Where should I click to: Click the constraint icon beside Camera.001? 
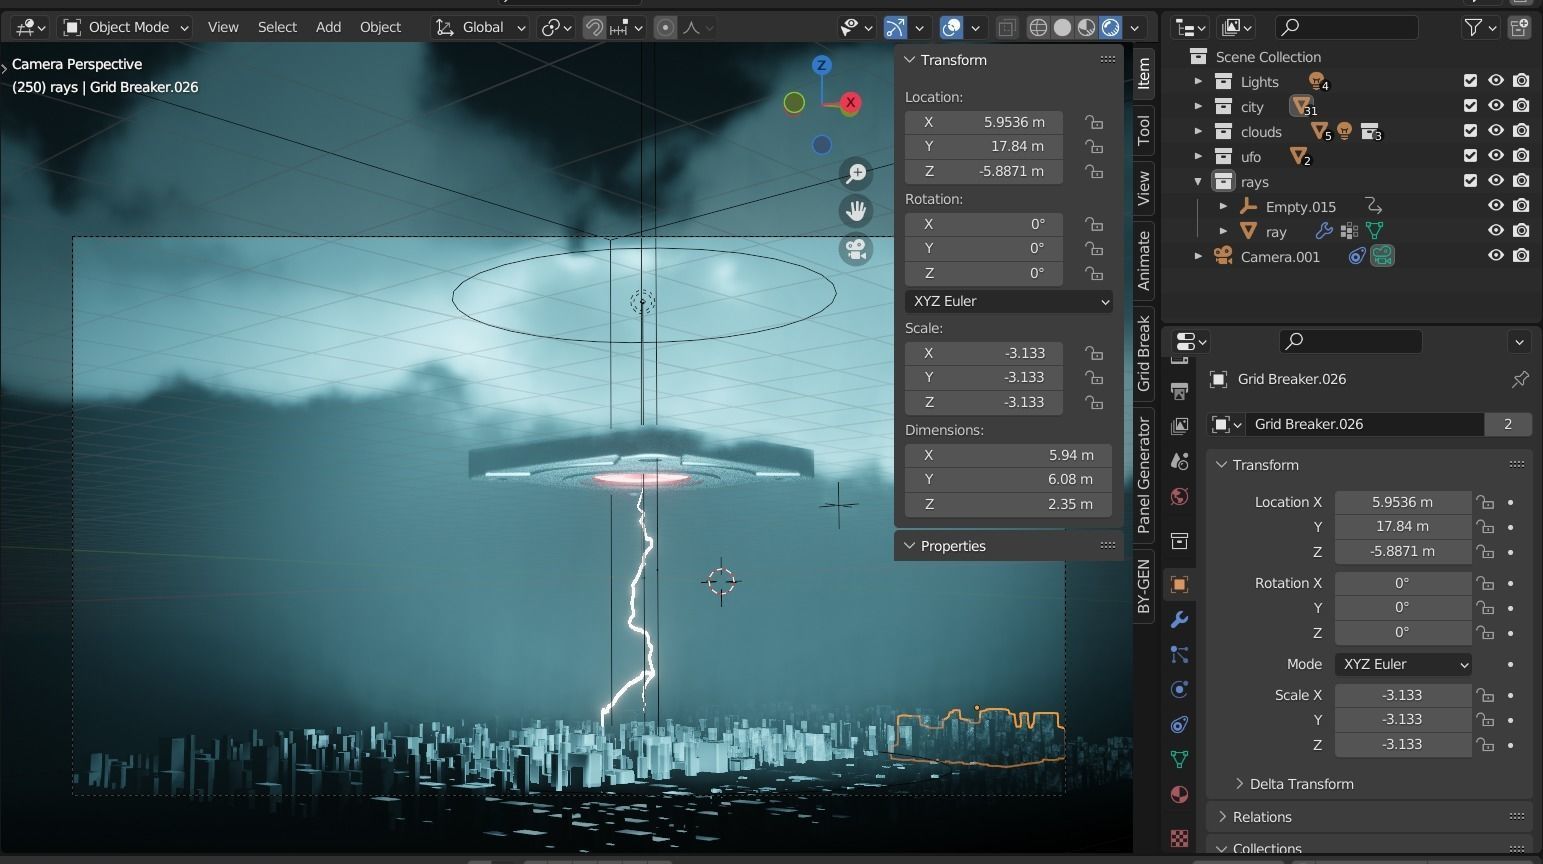tap(1357, 256)
